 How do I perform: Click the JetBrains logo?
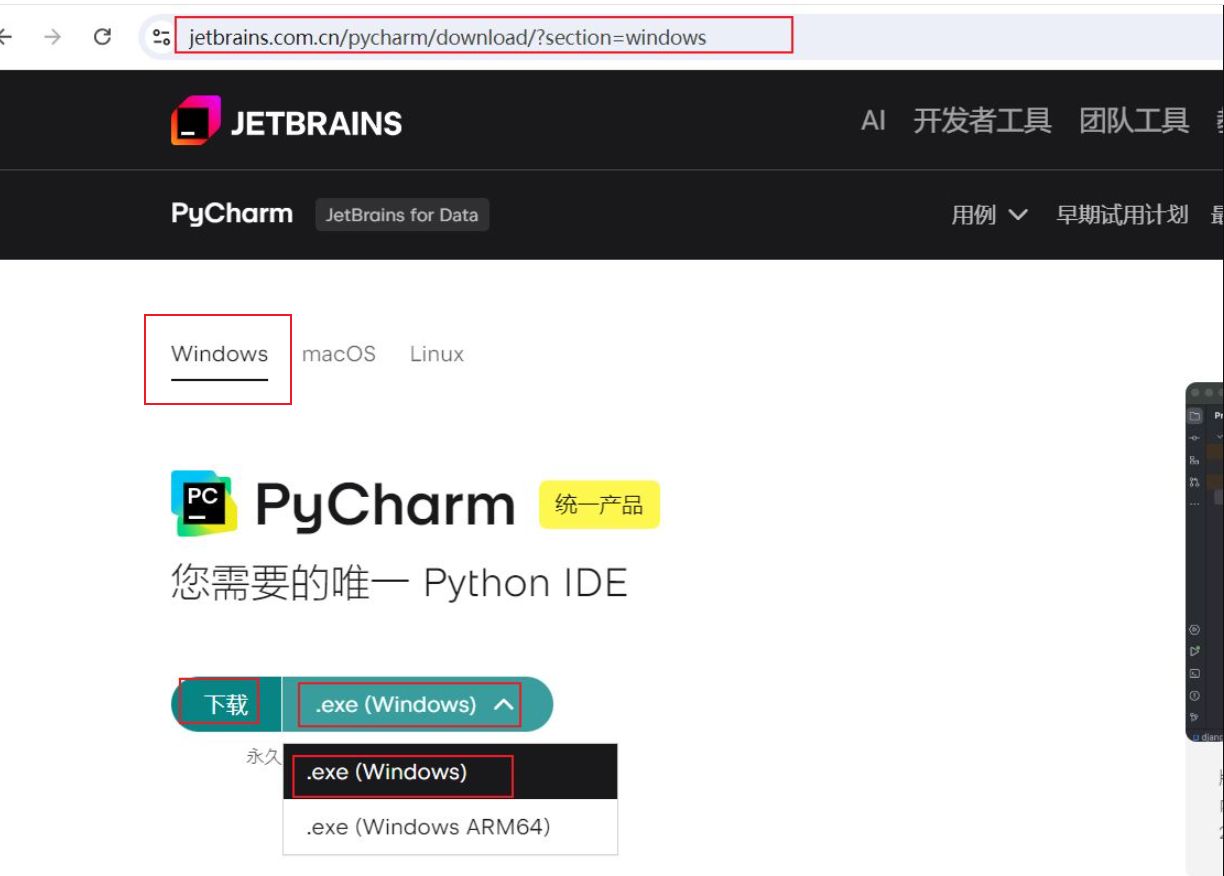(x=286, y=122)
